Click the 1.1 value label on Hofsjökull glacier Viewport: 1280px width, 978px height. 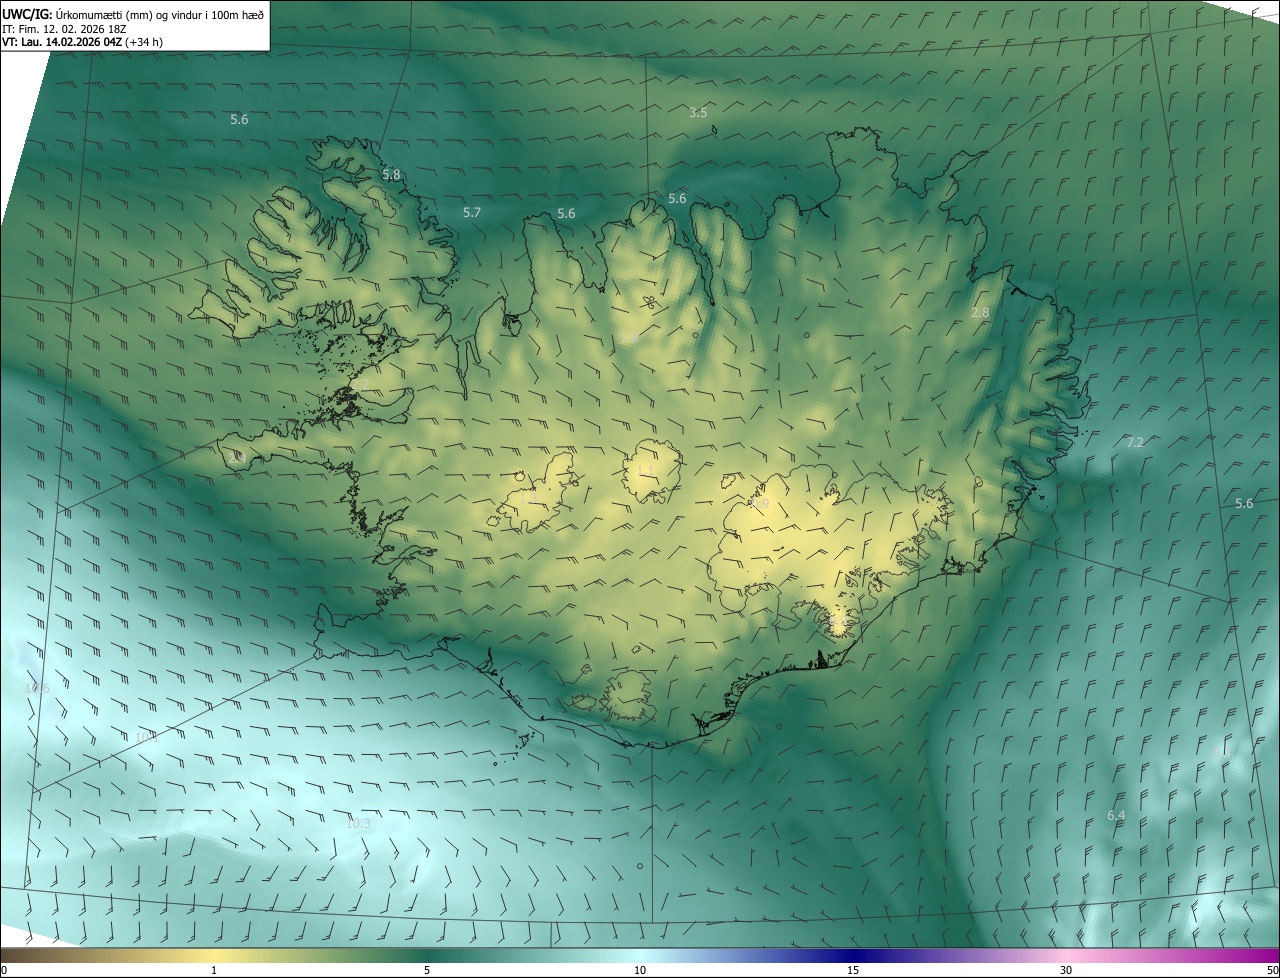coord(645,470)
